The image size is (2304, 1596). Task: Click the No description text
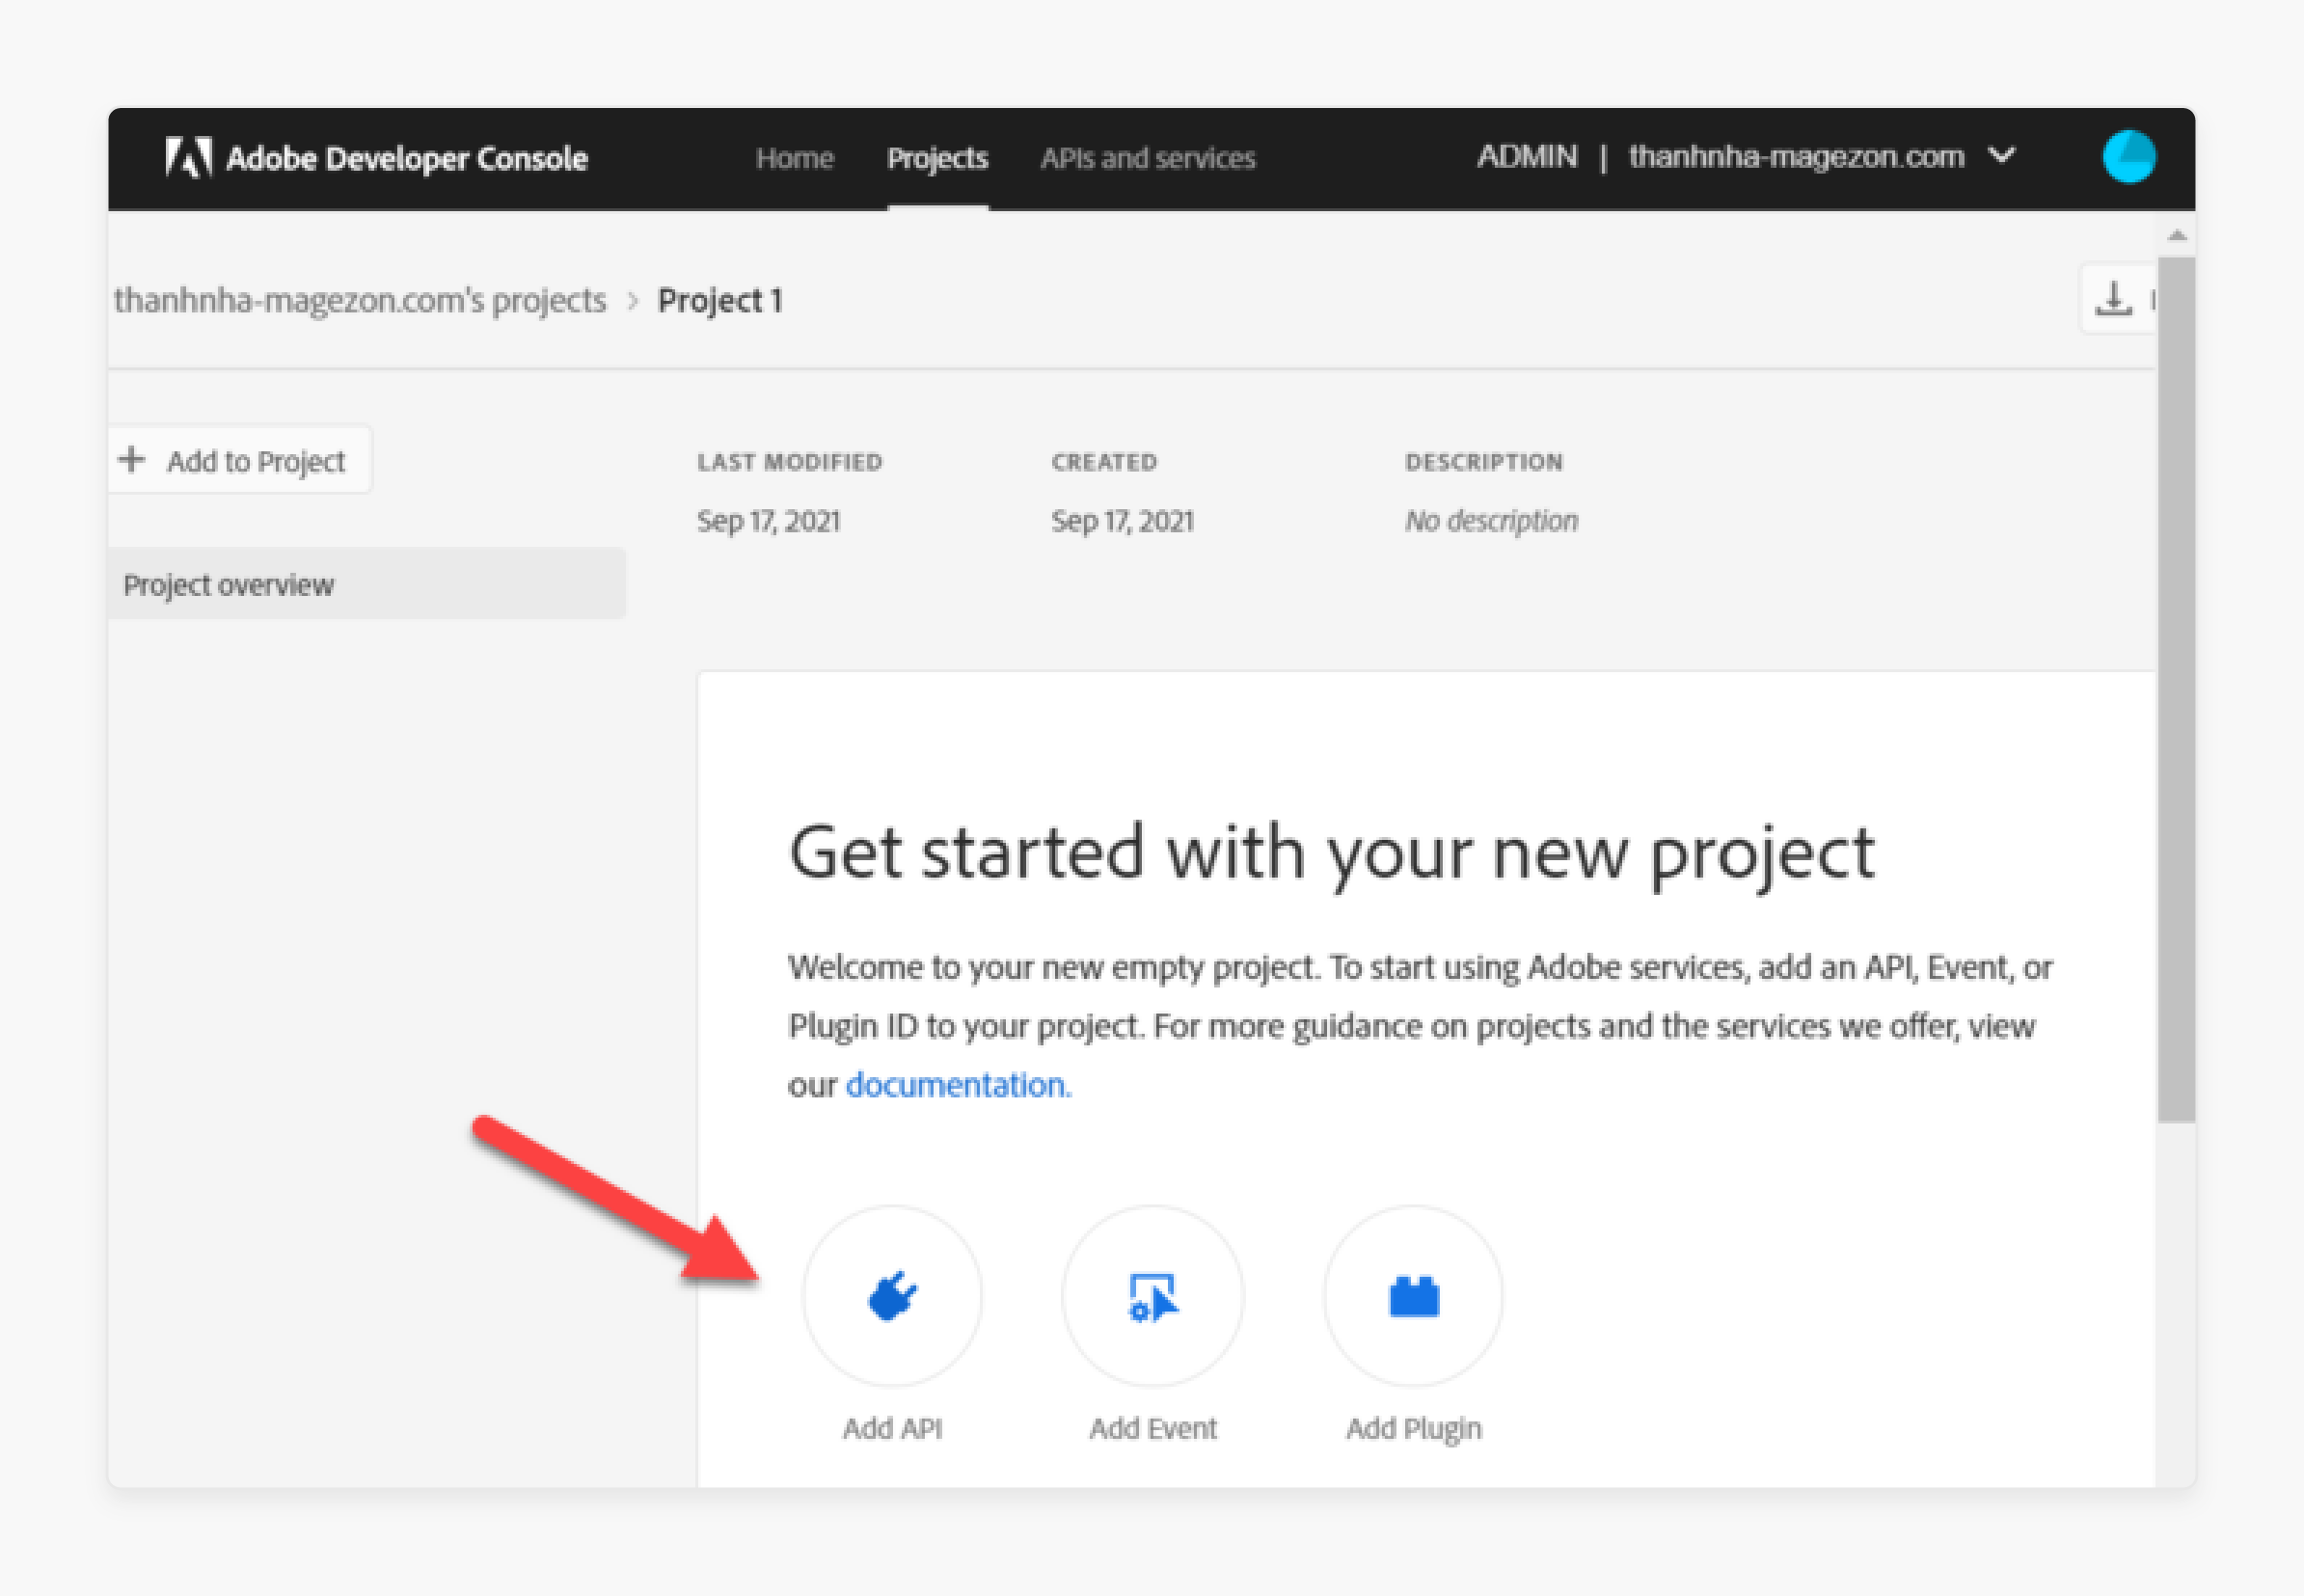(x=1491, y=521)
